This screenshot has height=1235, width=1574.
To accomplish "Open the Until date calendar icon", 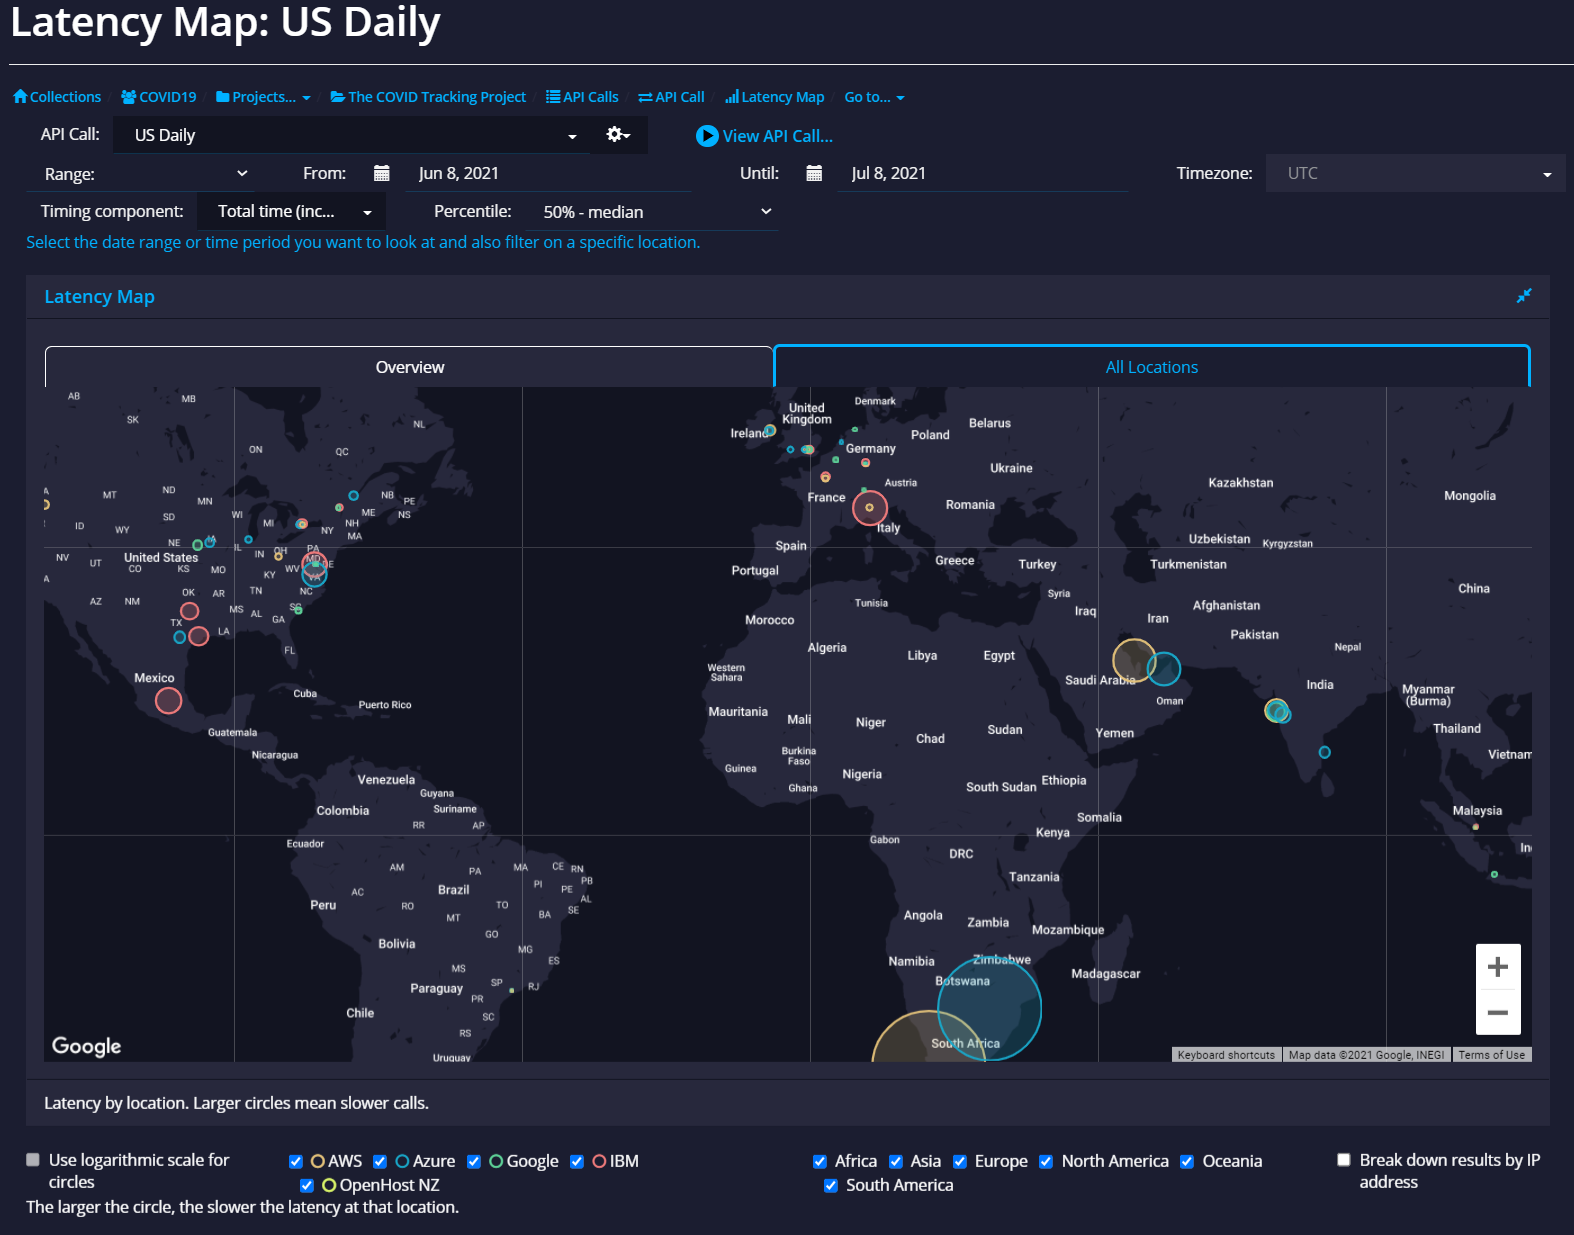I will [x=814, y=173].
